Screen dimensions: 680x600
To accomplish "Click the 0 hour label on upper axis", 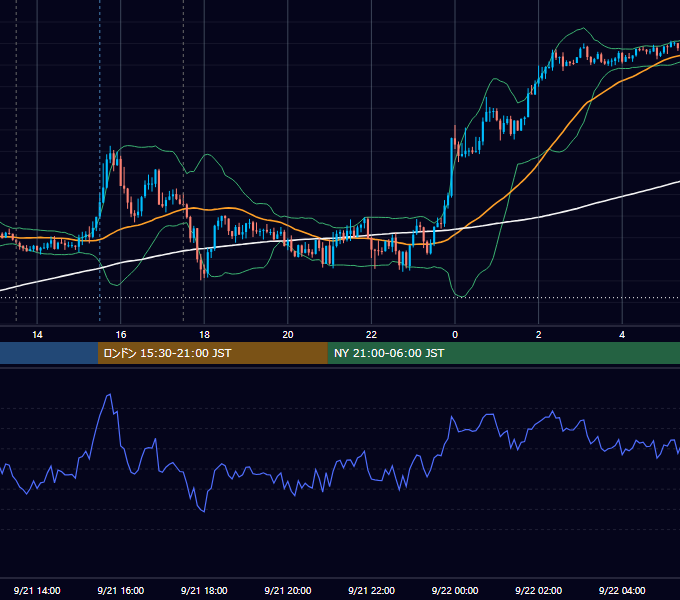I will (x=455, y=335).
